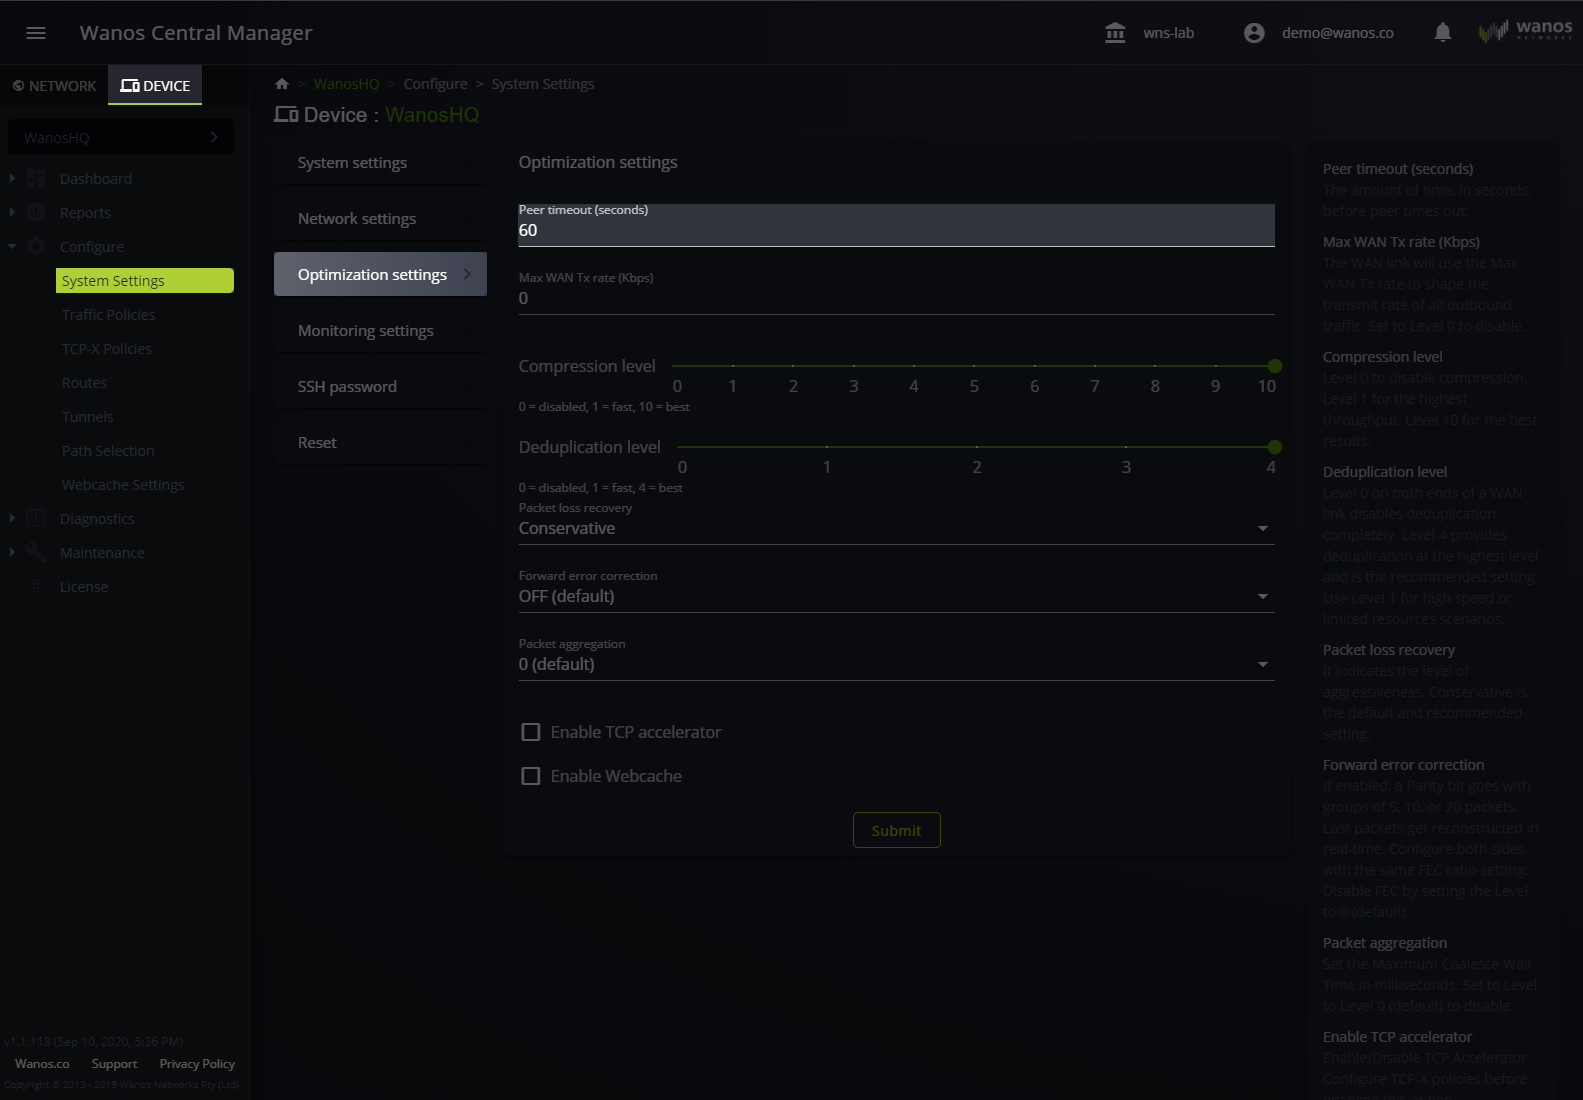The height and width of the screenshot is (1100, 1583).
Task: Switch to the NETWORK tab
Action: point(54,86)
